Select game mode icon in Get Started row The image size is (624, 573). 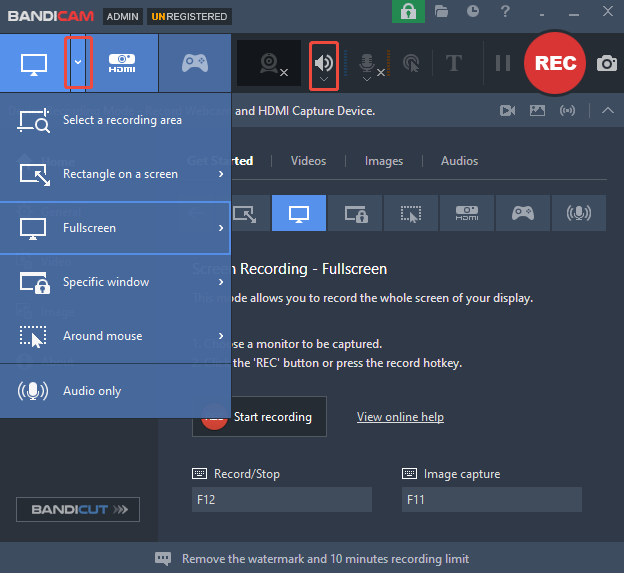point(523,213)
